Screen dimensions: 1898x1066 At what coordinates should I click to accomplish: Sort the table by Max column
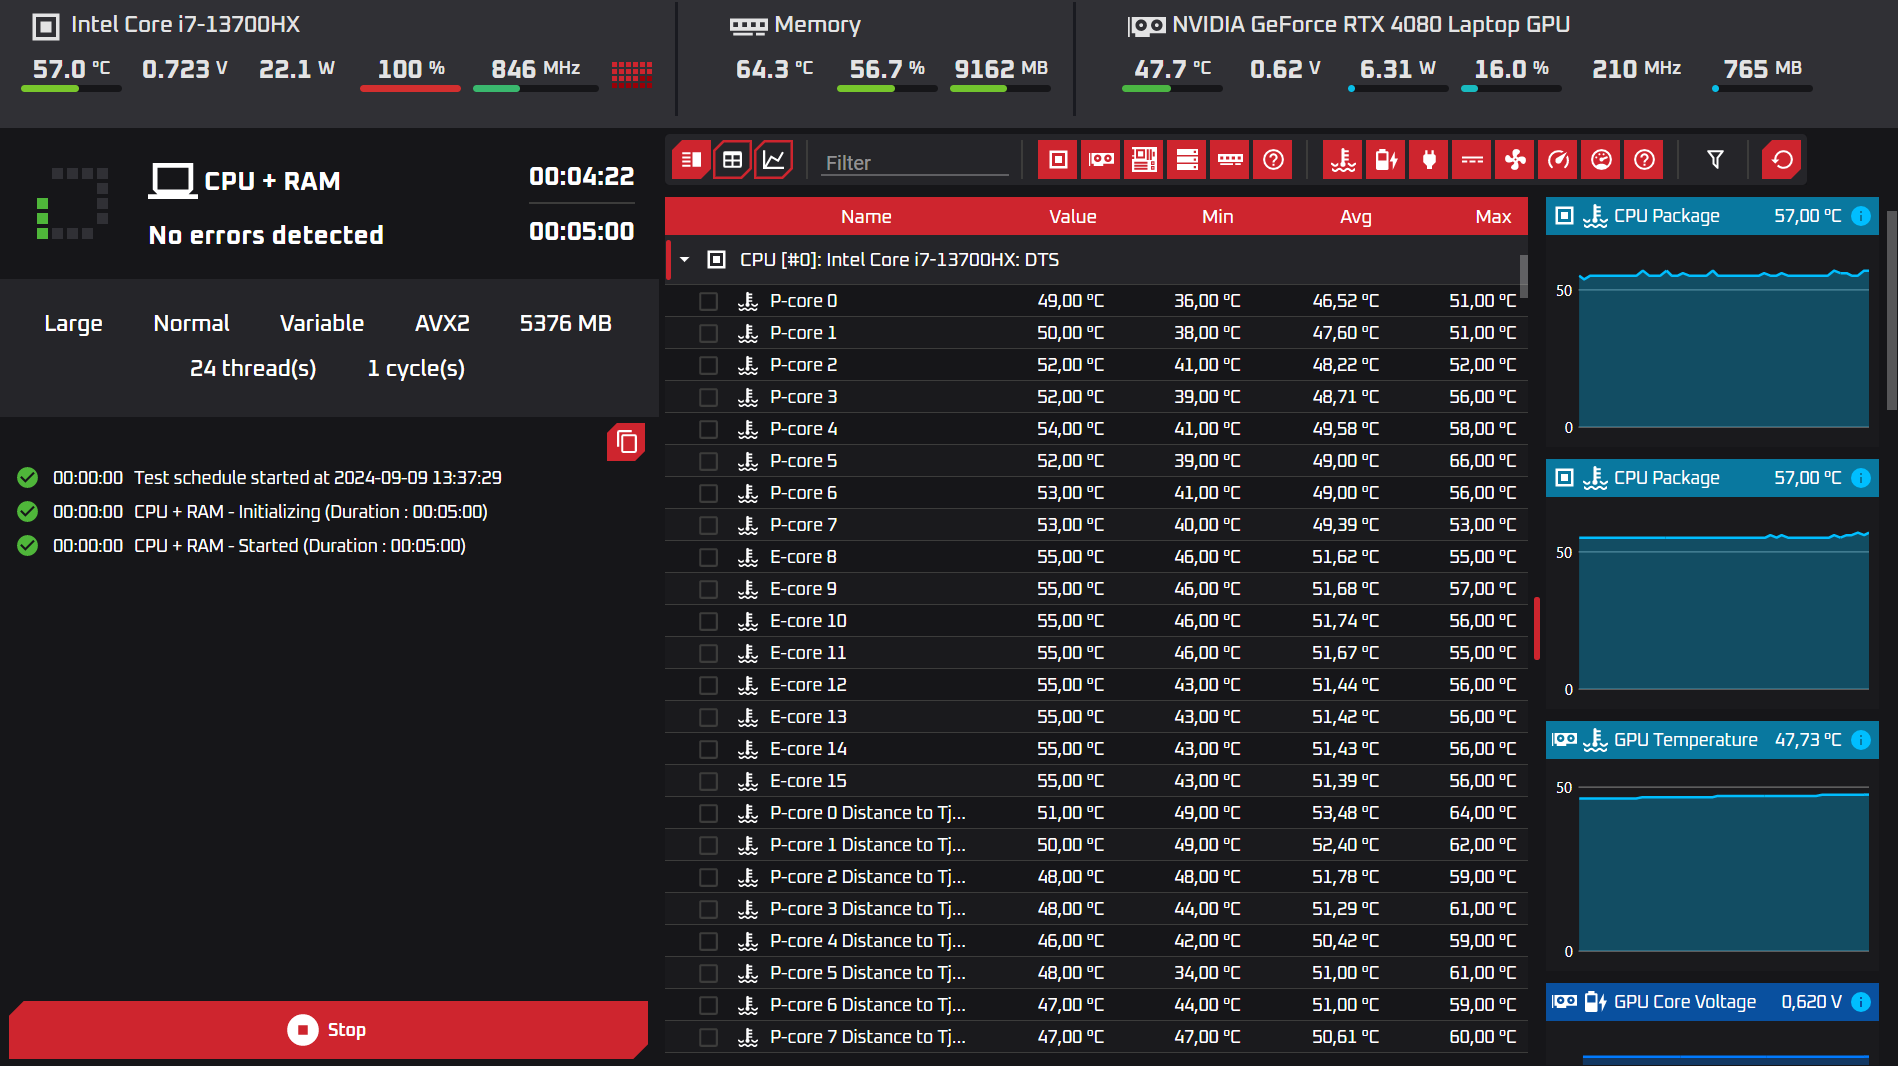[x=1493, y=216]
